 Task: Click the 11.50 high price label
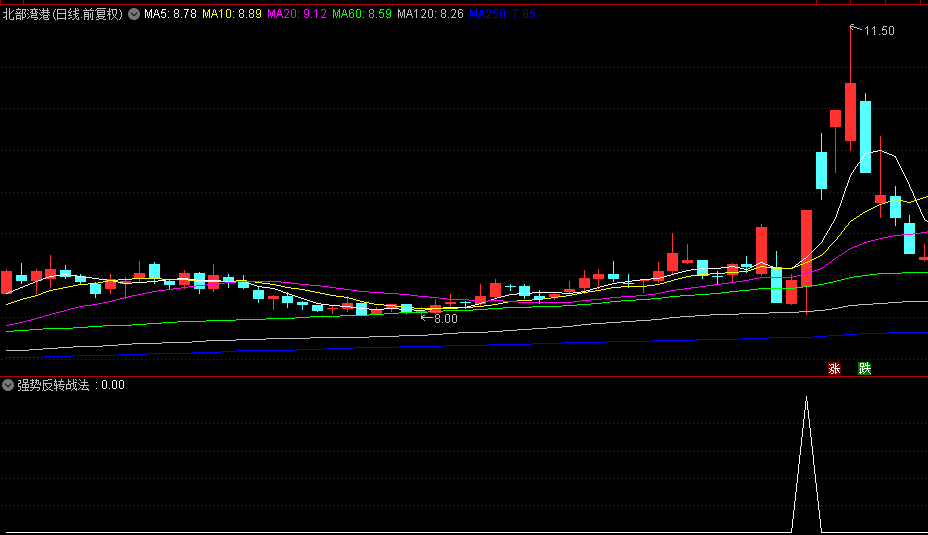click(x=879, y=31)
